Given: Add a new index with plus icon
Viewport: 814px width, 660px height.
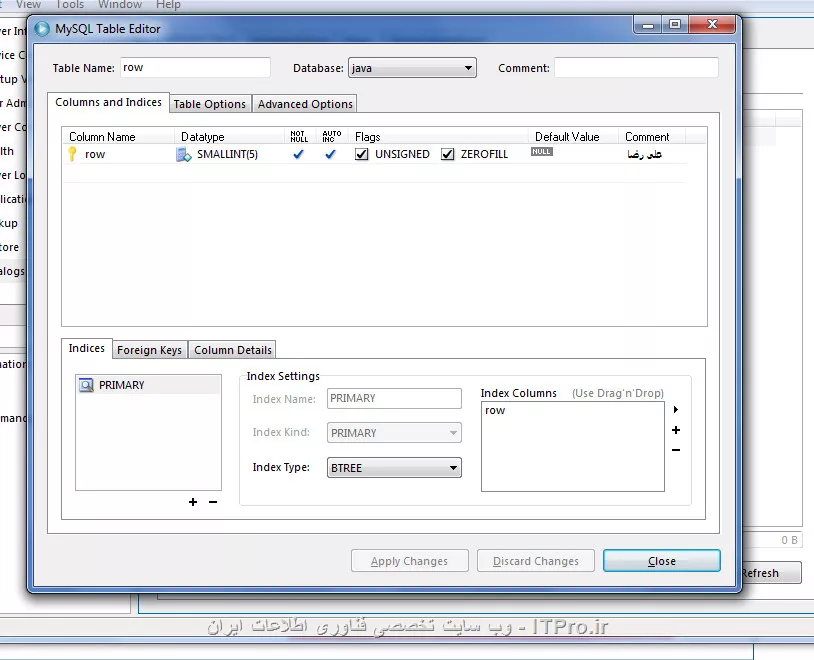Looking at the screenshot, I should click(x=193, y=502).
